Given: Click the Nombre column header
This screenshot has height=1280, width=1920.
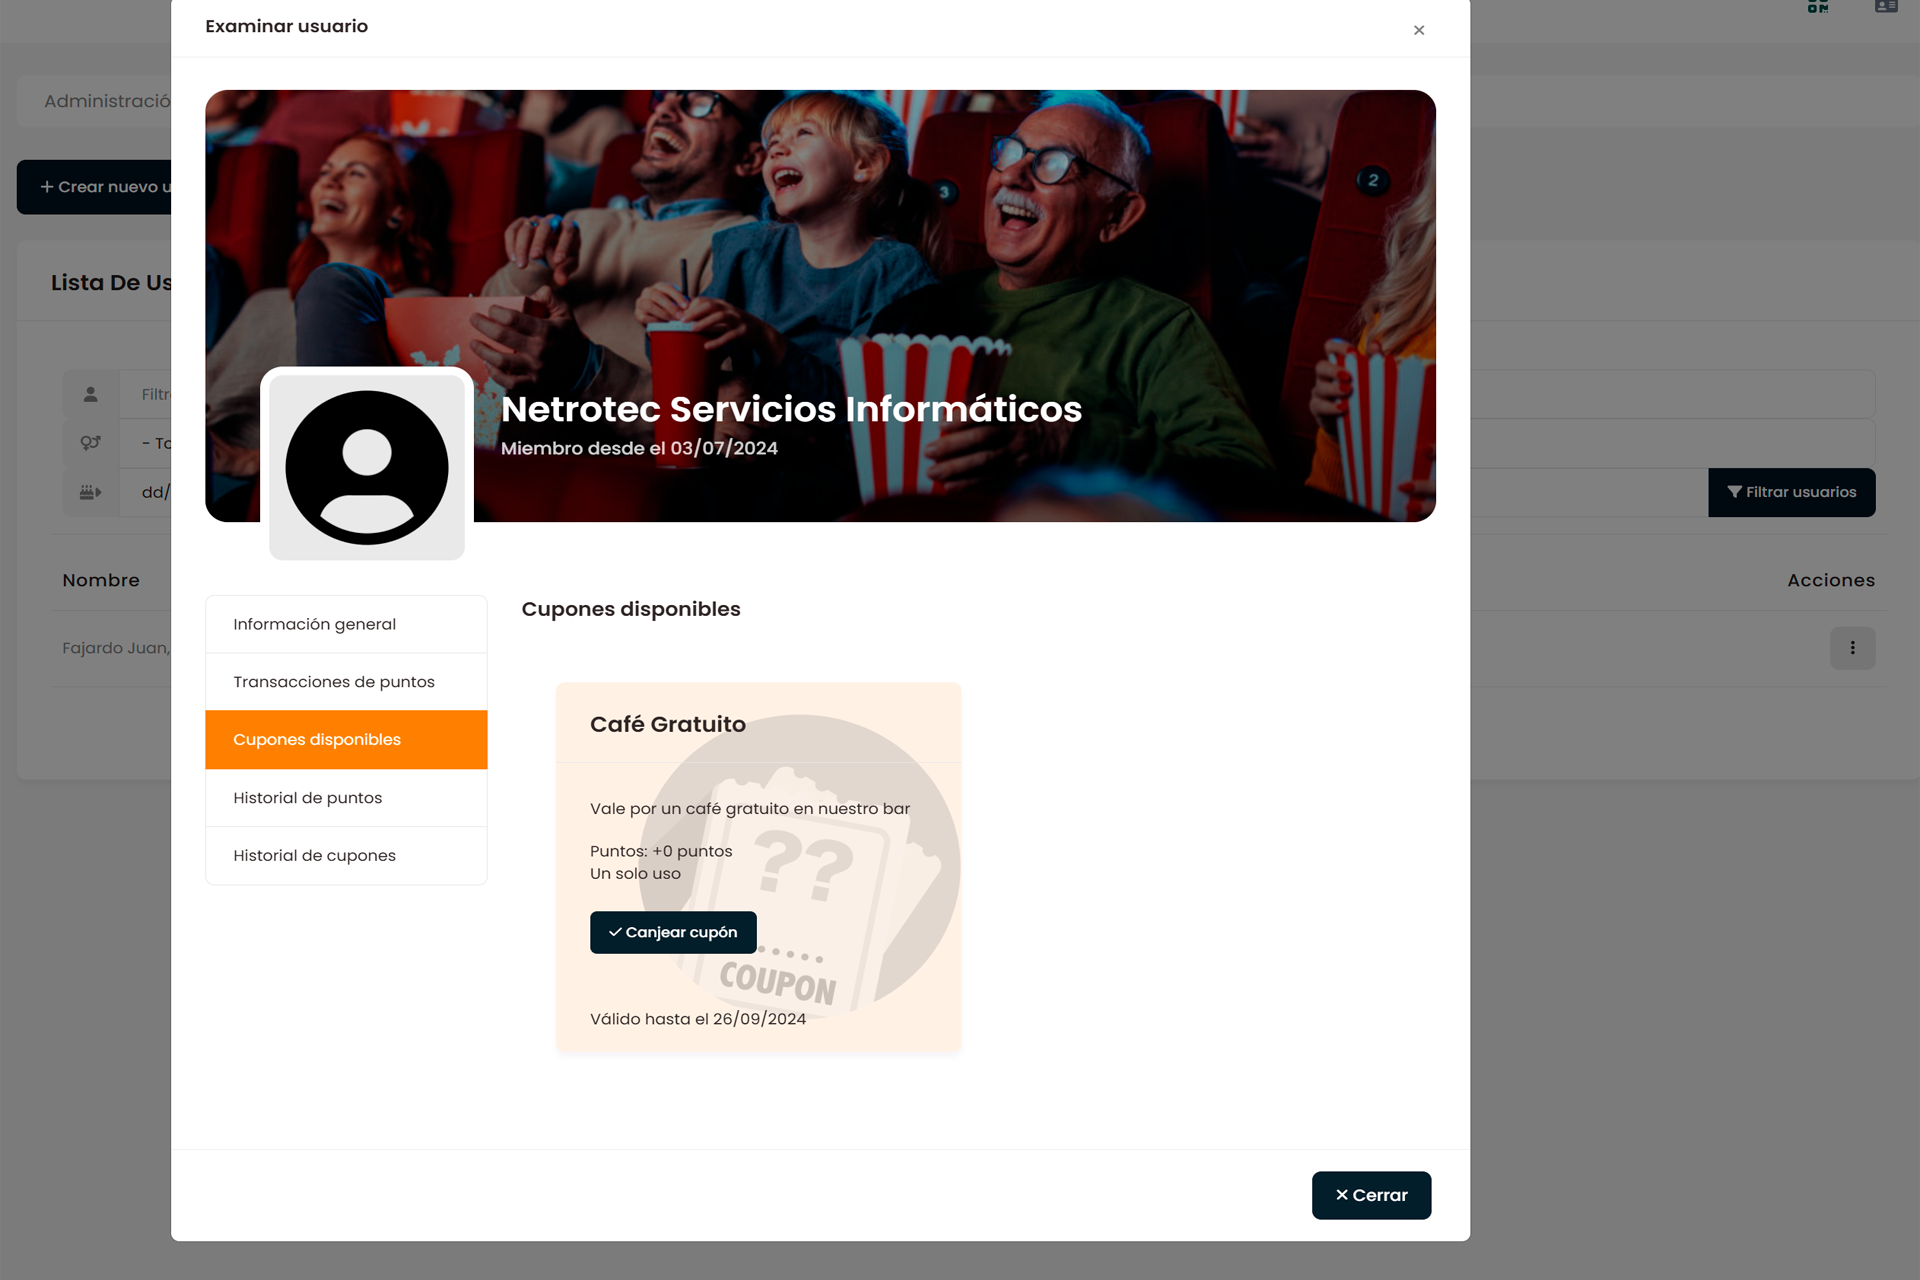Looking at the screenshot, I should (101, 580).
